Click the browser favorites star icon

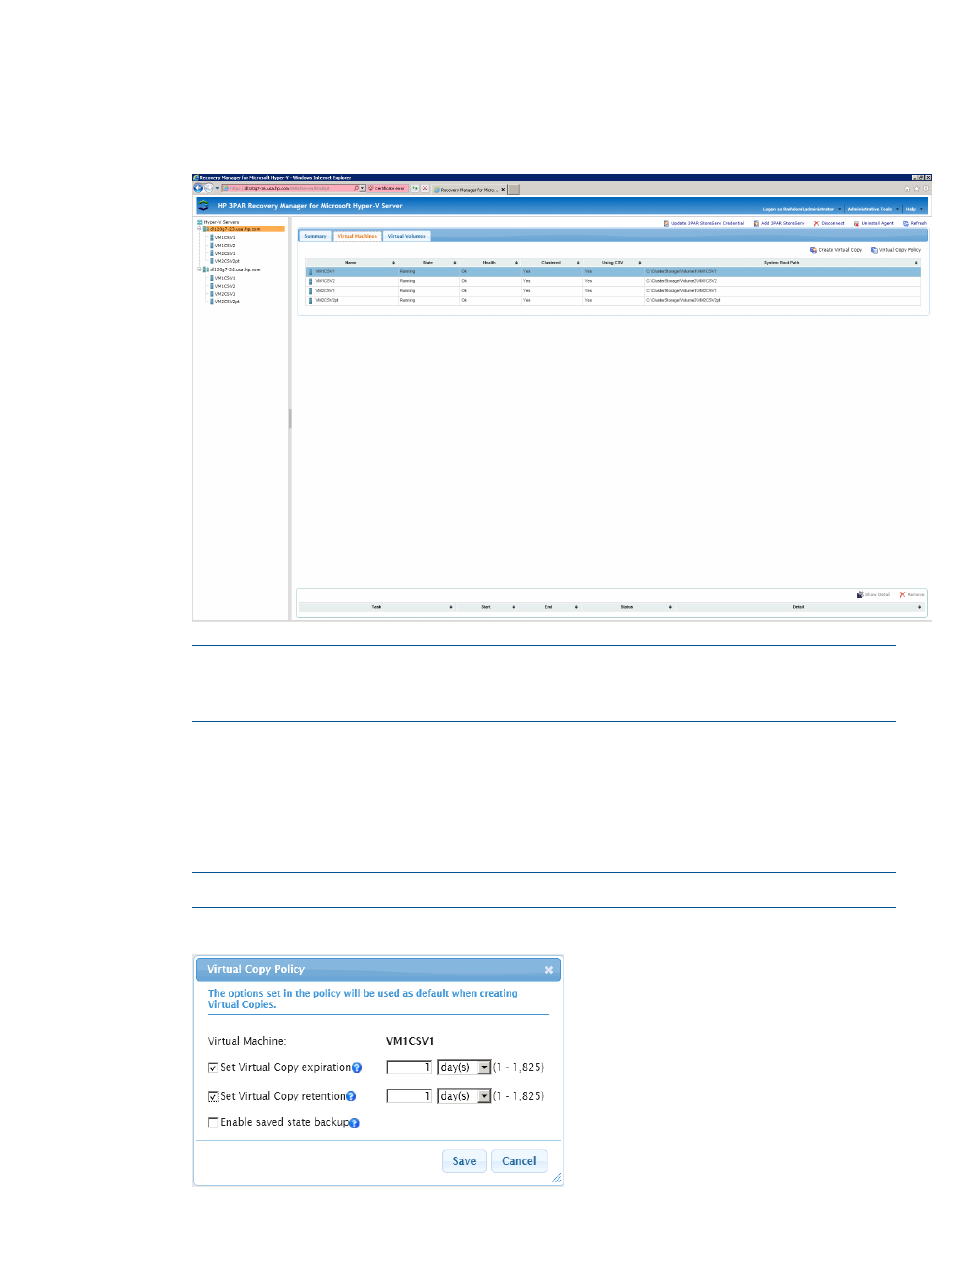tap(917, 188)
